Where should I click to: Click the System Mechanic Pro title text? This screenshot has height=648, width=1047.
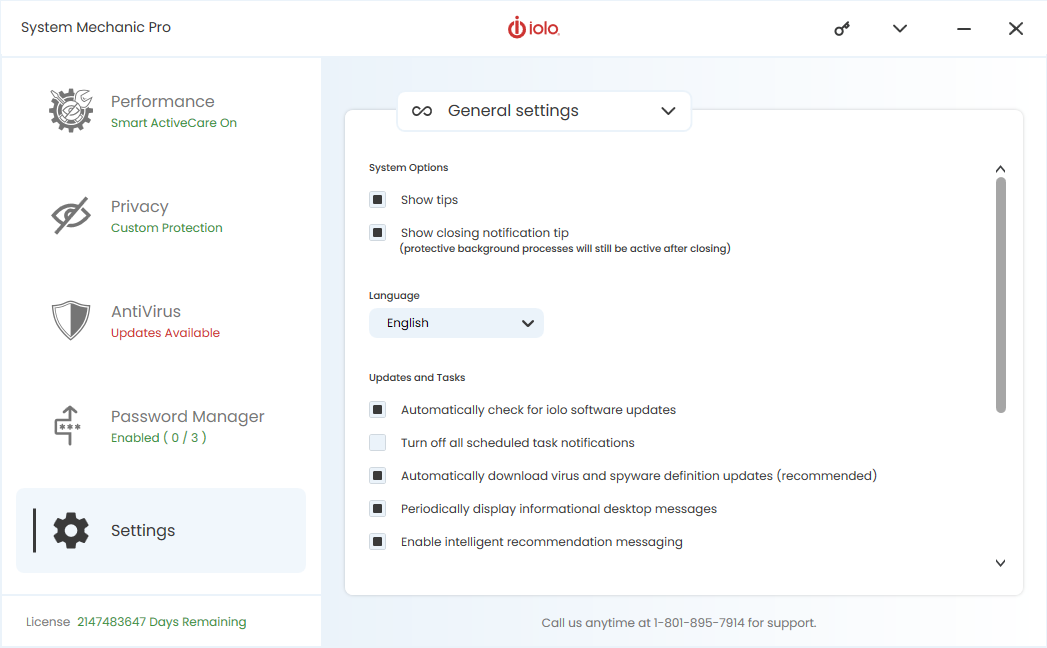coord(96,27)
